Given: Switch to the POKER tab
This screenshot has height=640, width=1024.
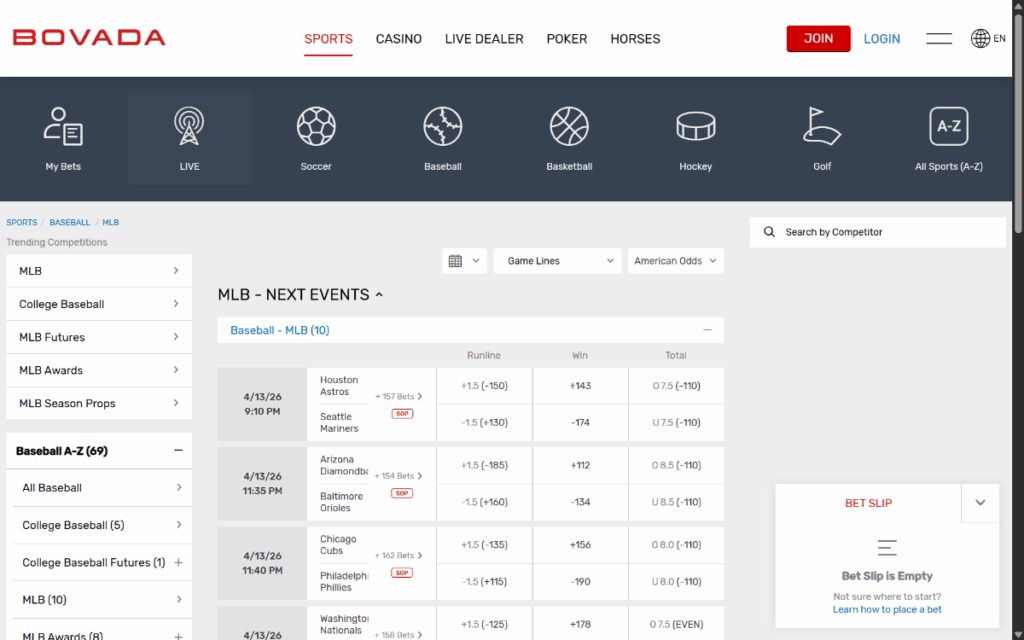Looking at the screenshot, I should 567,39.
